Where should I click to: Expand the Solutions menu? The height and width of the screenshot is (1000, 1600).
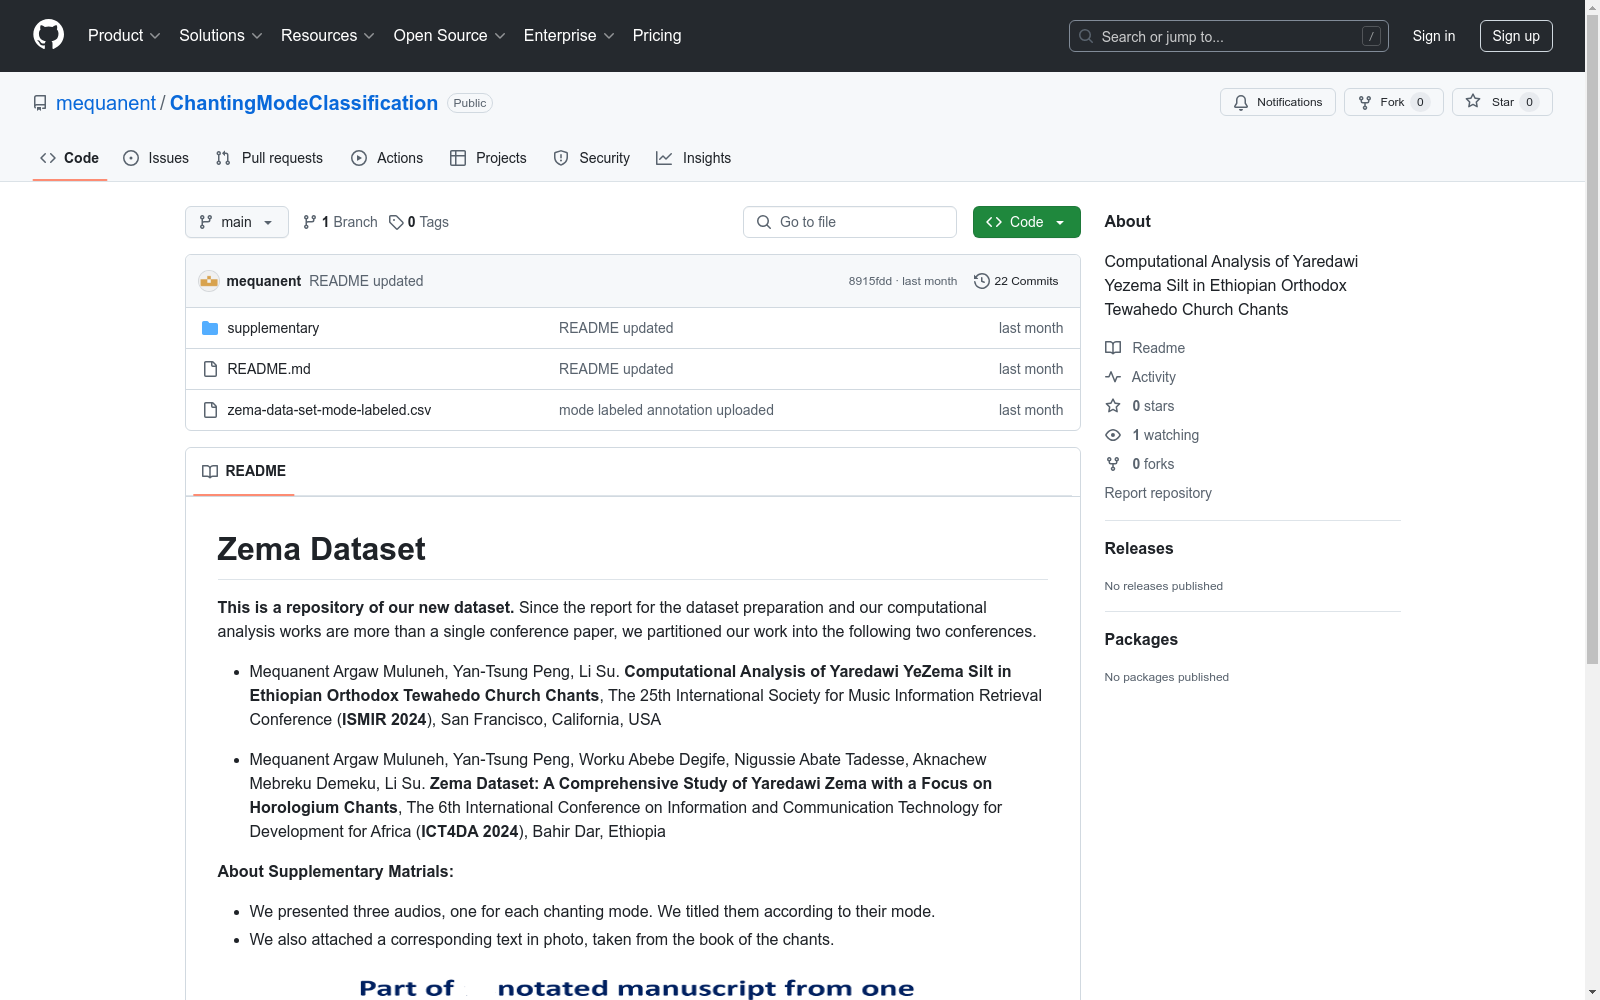click(x=221, y=36)
